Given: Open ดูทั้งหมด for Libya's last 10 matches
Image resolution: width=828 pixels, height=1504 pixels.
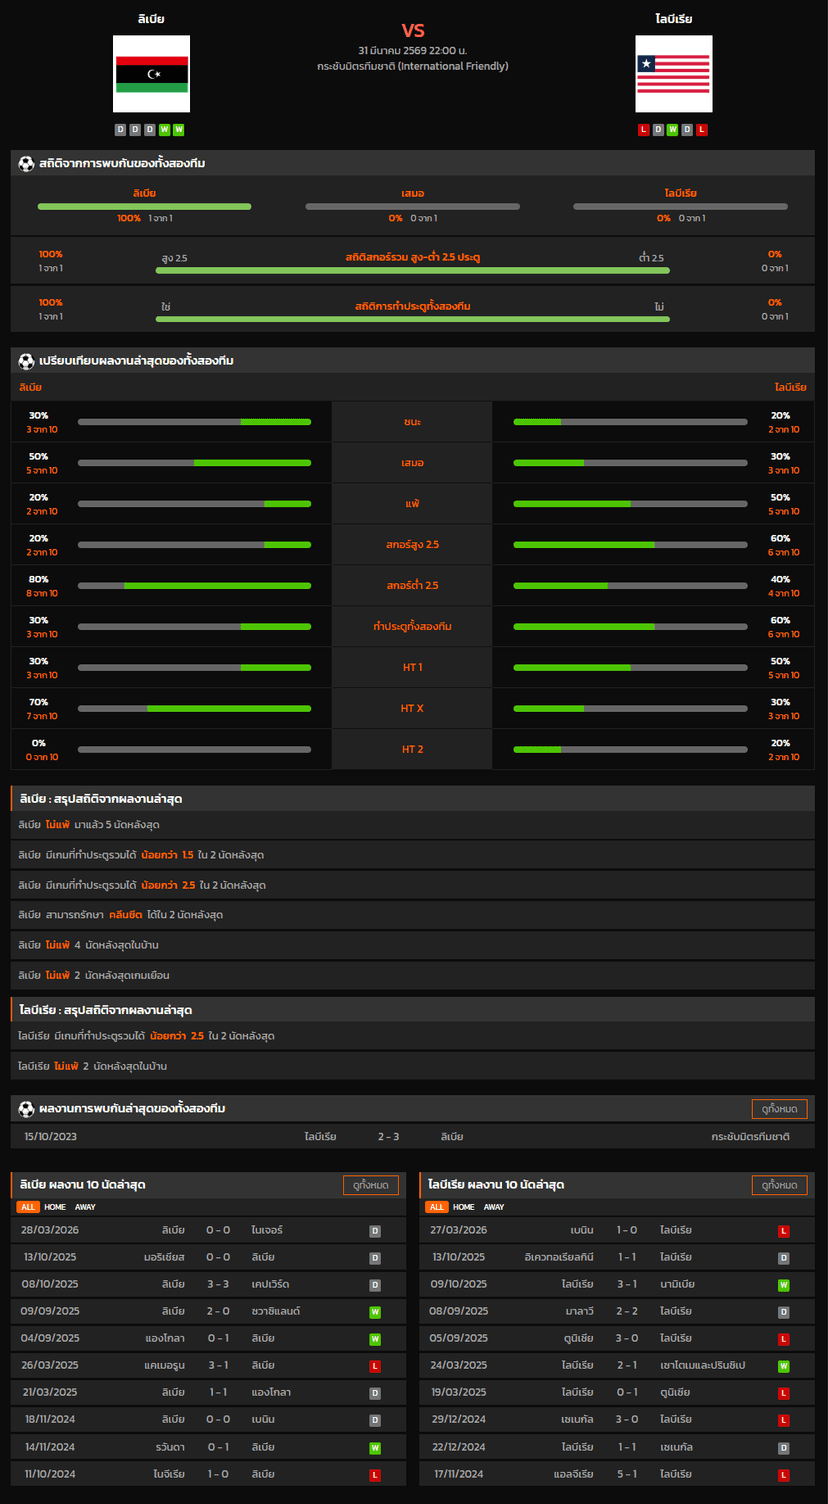Looking at the screenshot, I should tap(370, 1185).
